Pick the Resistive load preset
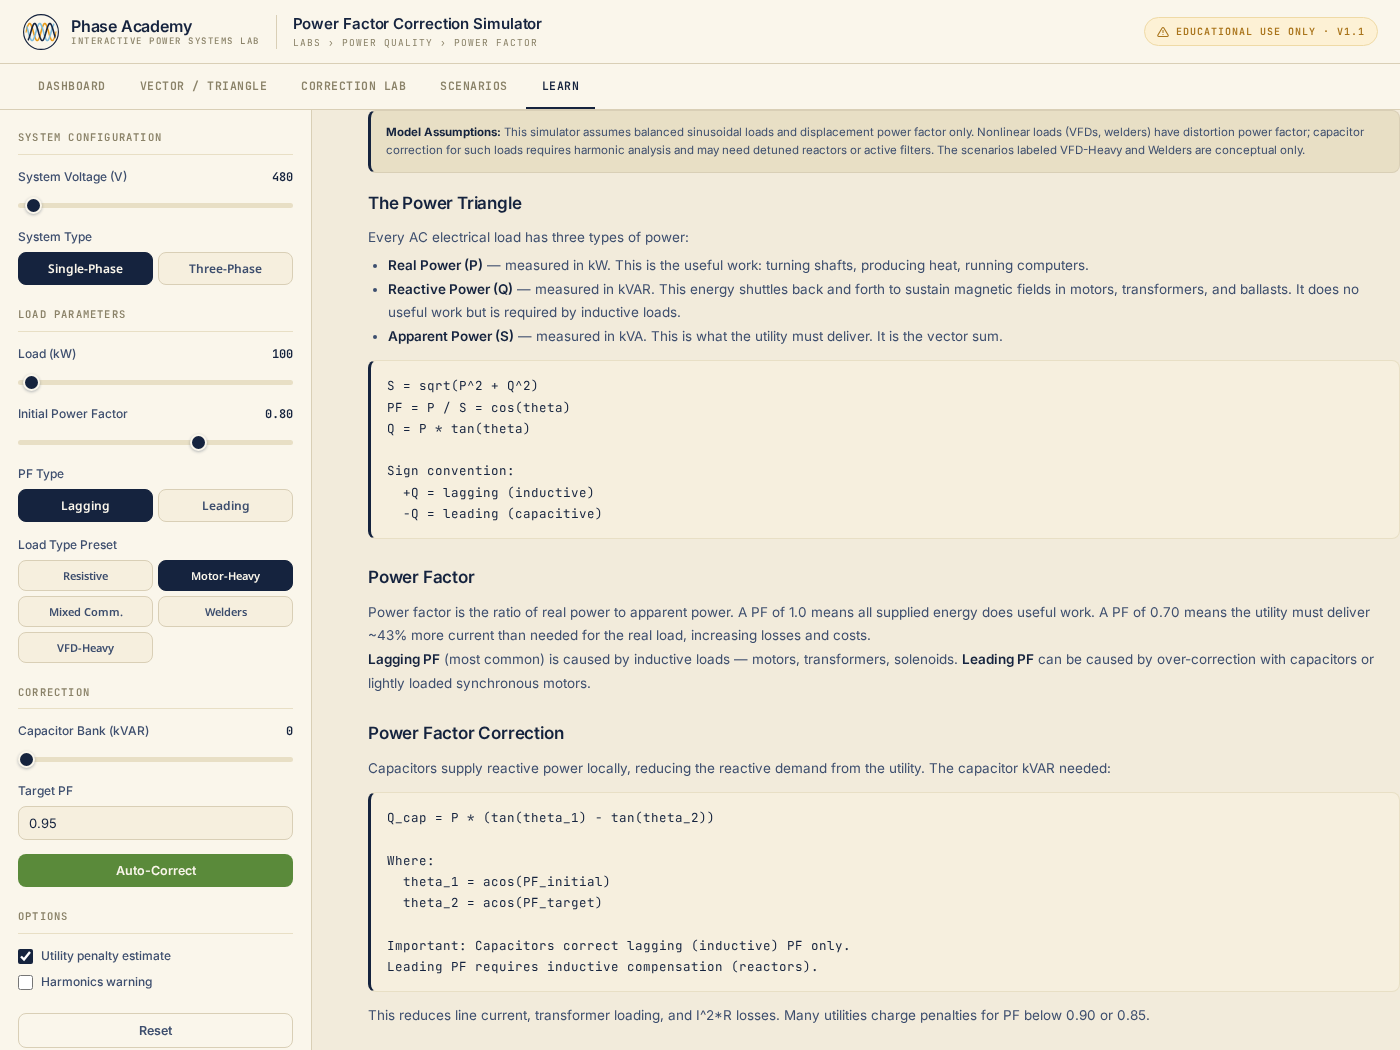Screen dimensions: 1400x1050 tap(85, 576)
